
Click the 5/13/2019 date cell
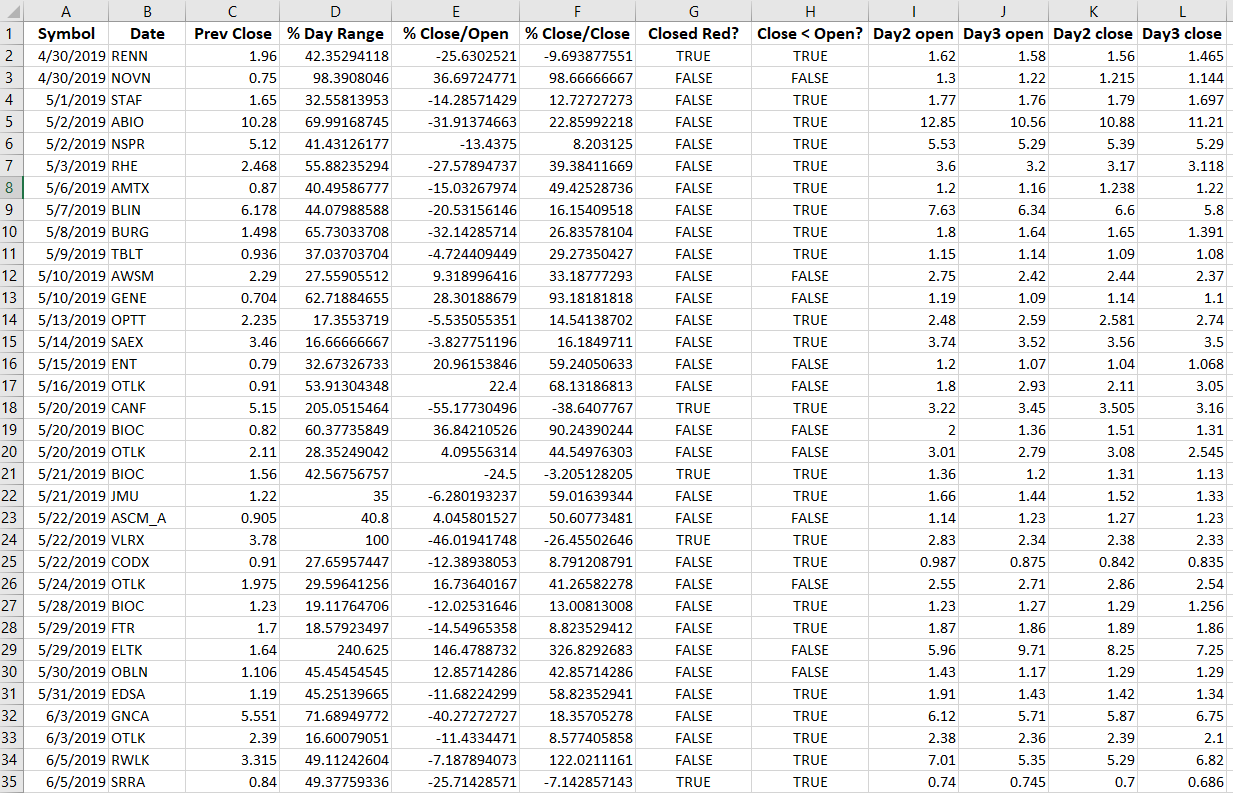coord(66,320)
